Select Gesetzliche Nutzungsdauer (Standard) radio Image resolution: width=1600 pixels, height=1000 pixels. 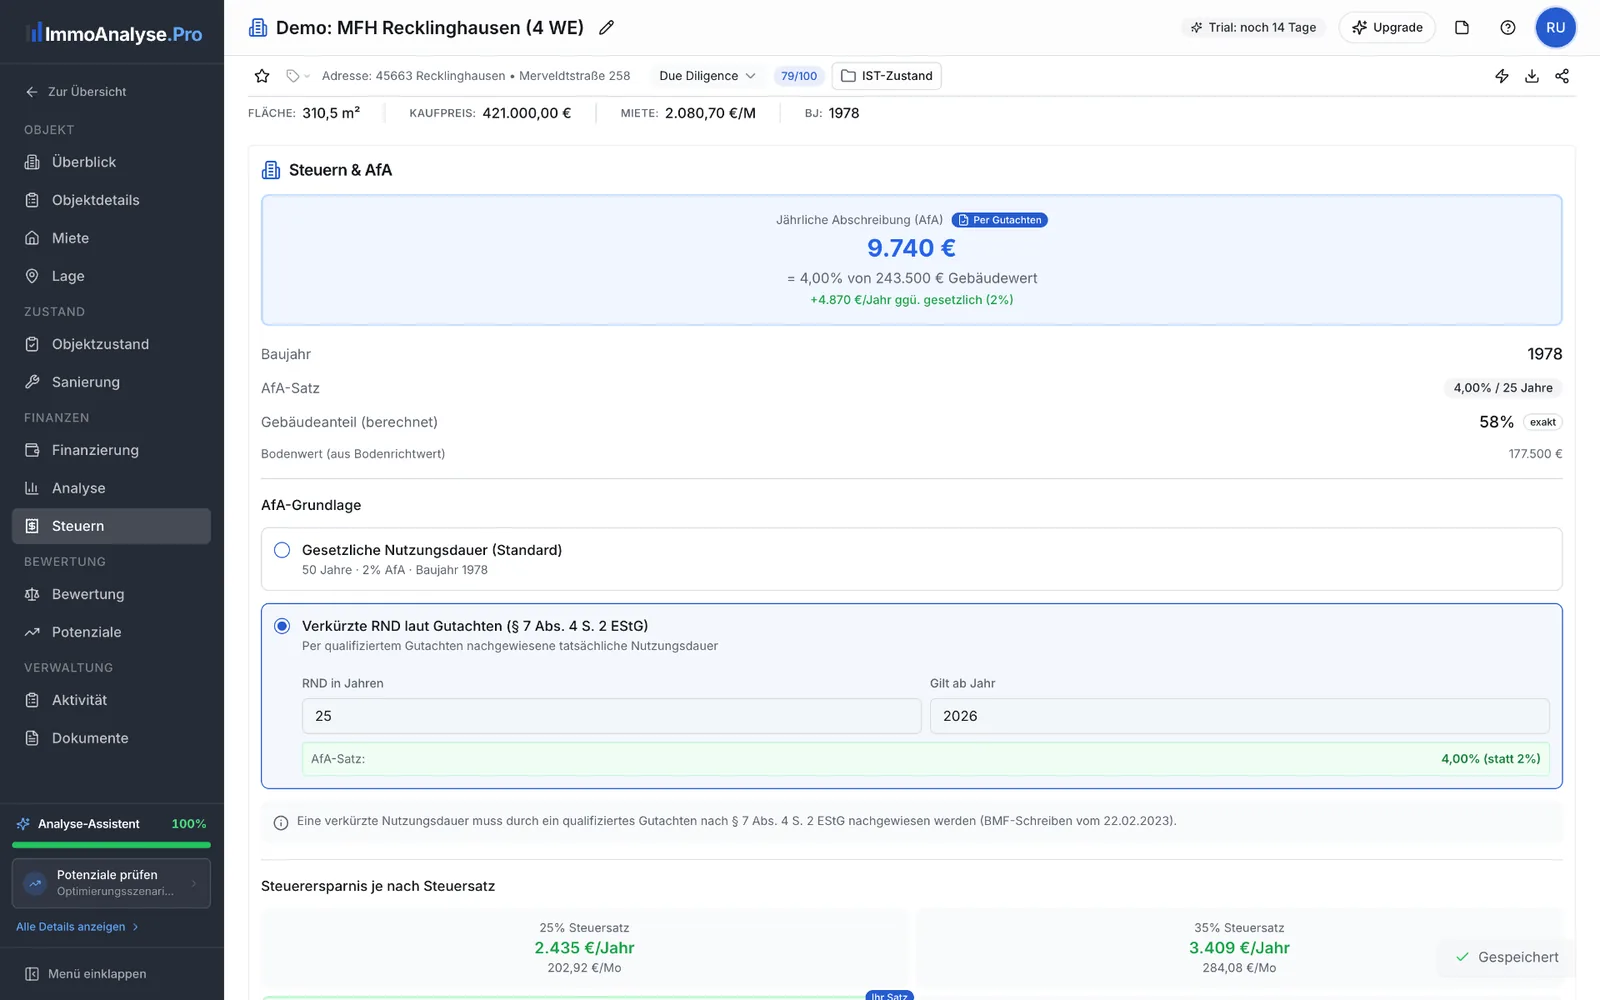coord(282,550)
